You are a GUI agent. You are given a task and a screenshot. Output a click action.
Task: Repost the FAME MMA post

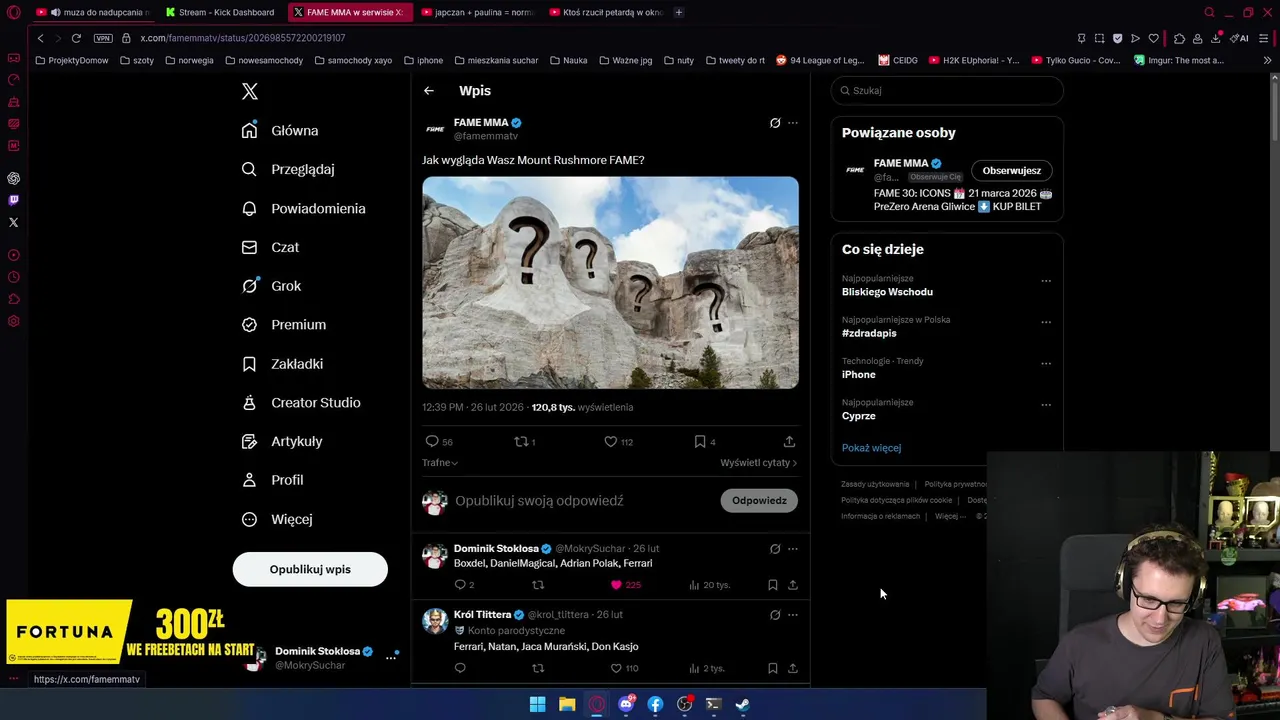[524, 441]
